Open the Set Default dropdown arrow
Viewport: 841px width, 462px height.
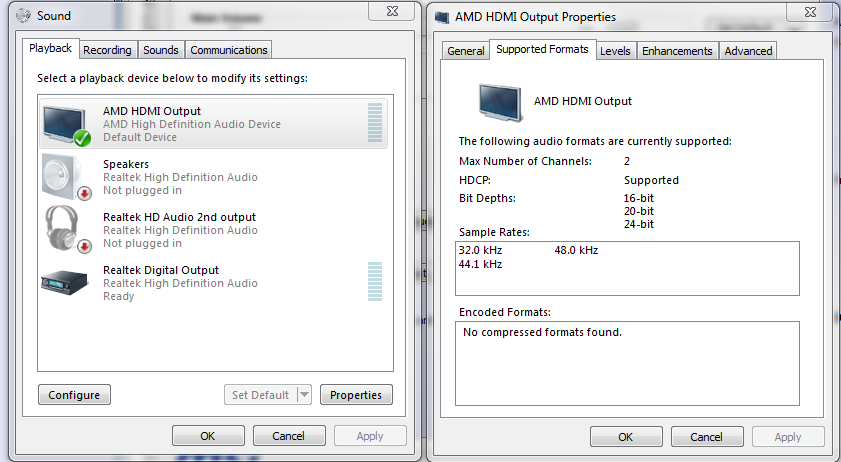pos(304,395)
